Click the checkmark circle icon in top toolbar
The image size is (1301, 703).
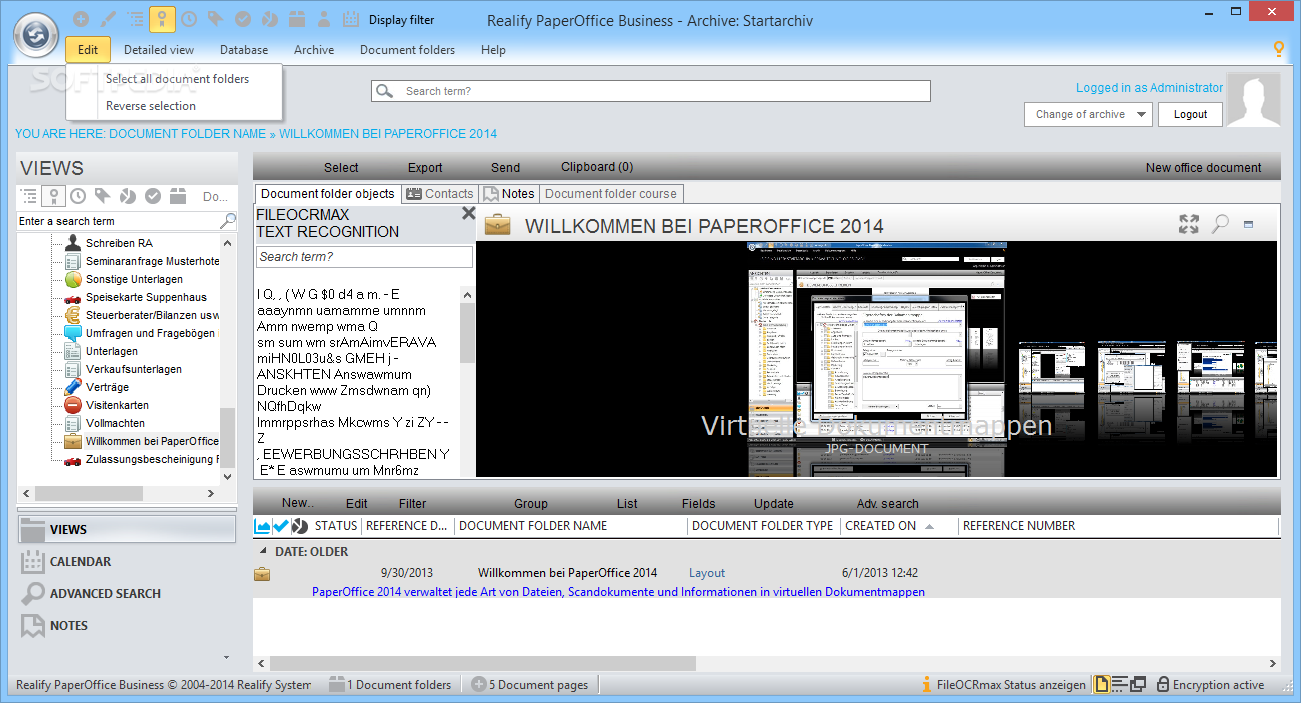click(x=243, y=19)
